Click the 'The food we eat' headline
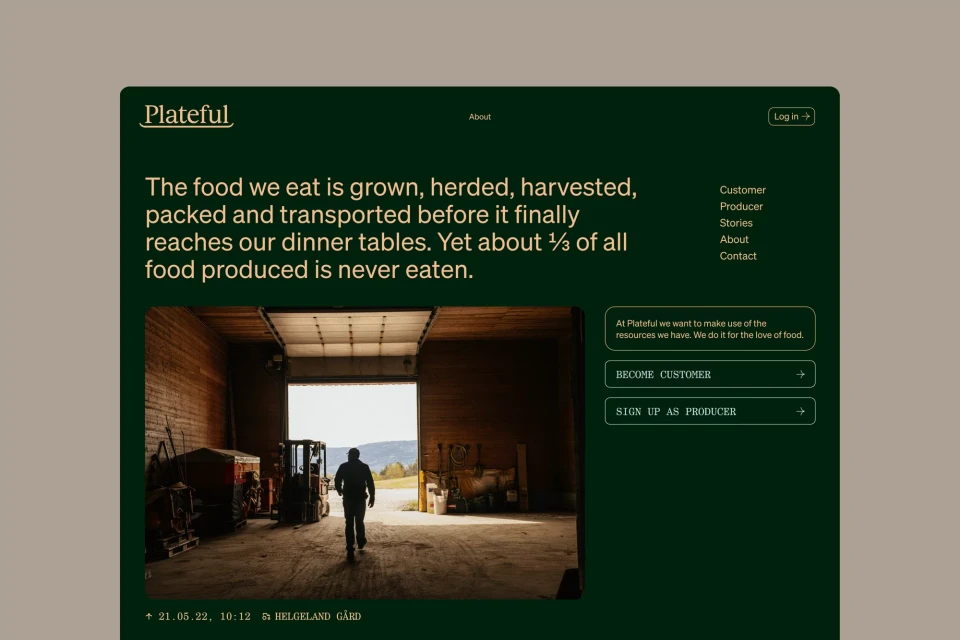This screenshot has width=960, height=640. click(x=390, y=229)
